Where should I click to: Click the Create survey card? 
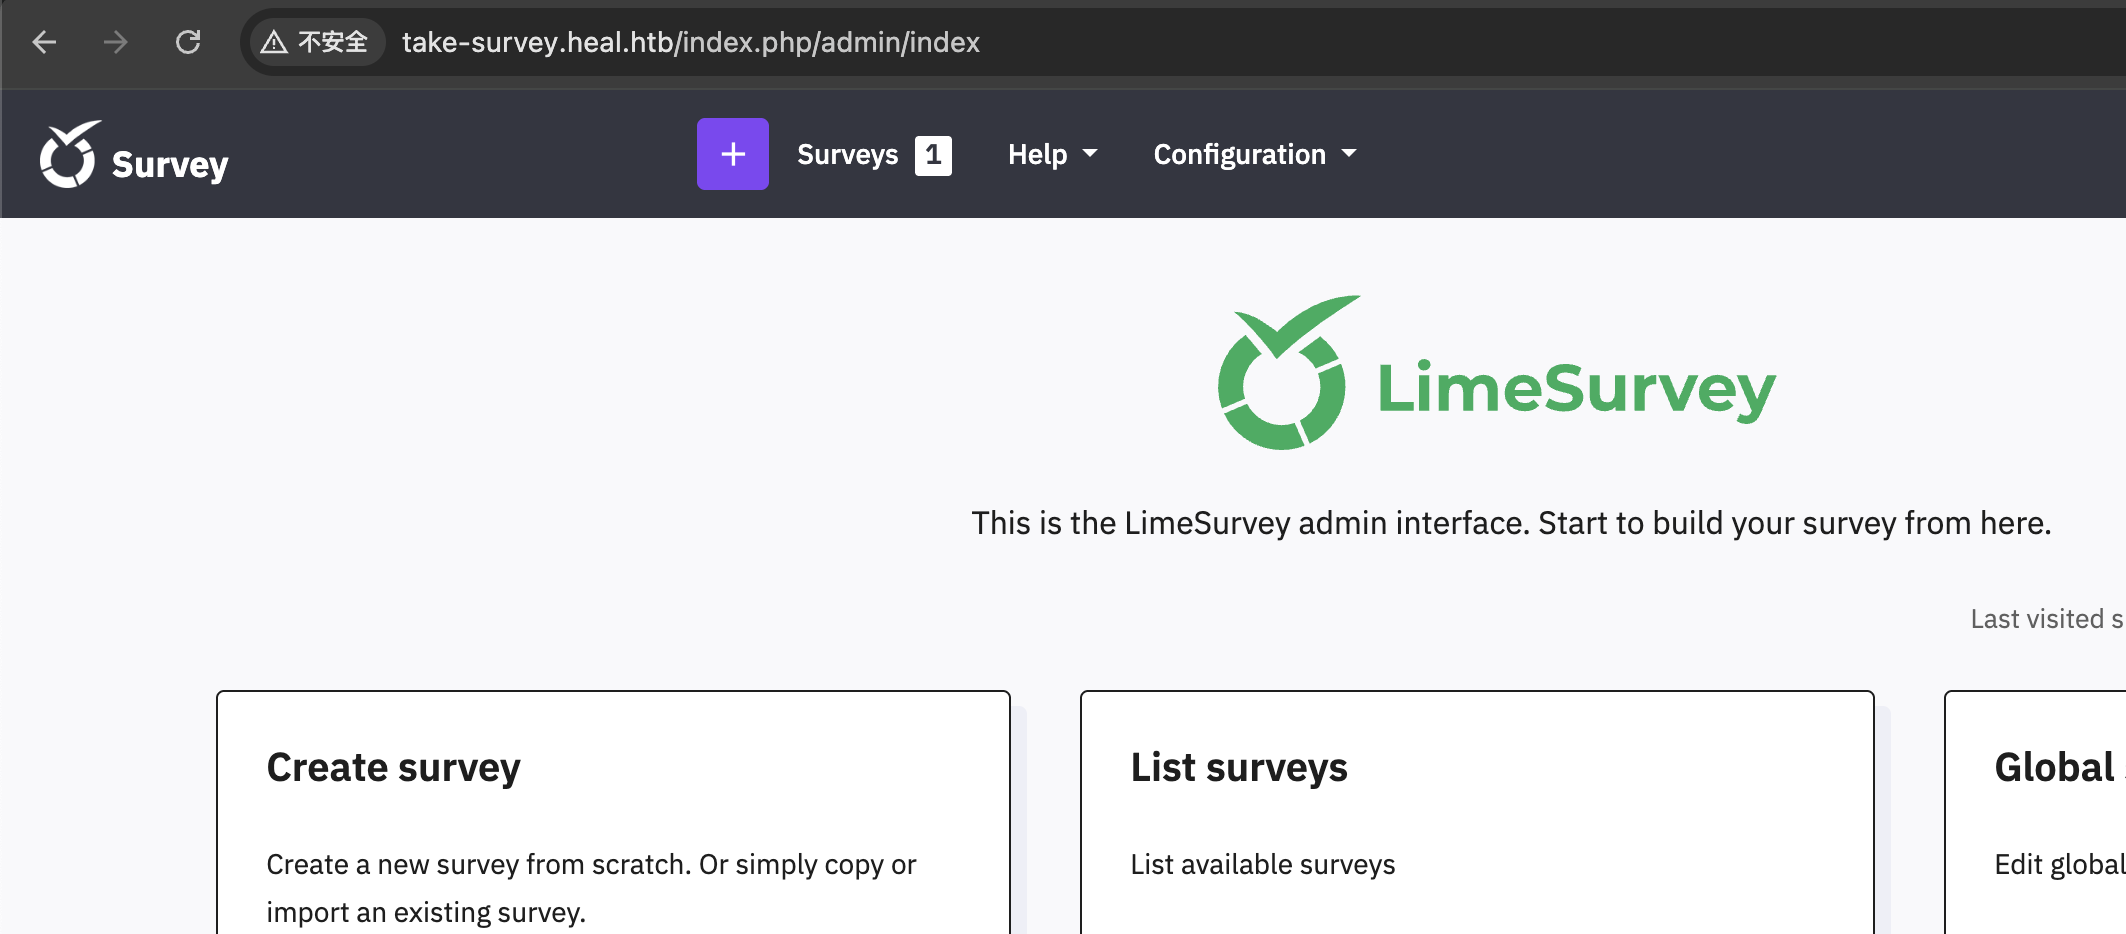tap(612, 810)
